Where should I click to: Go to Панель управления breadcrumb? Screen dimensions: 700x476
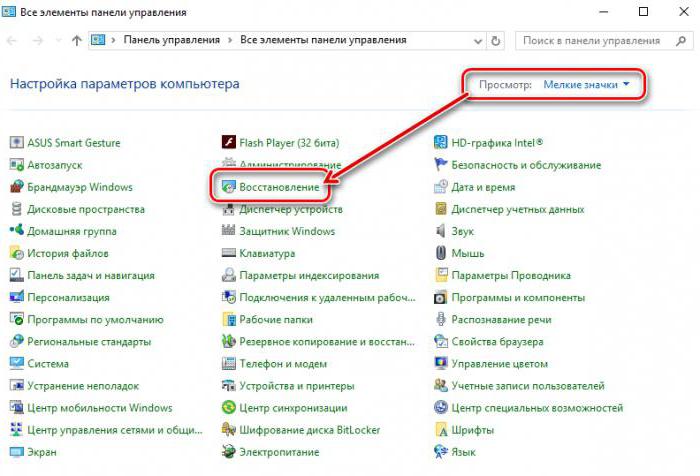(171, 40)
